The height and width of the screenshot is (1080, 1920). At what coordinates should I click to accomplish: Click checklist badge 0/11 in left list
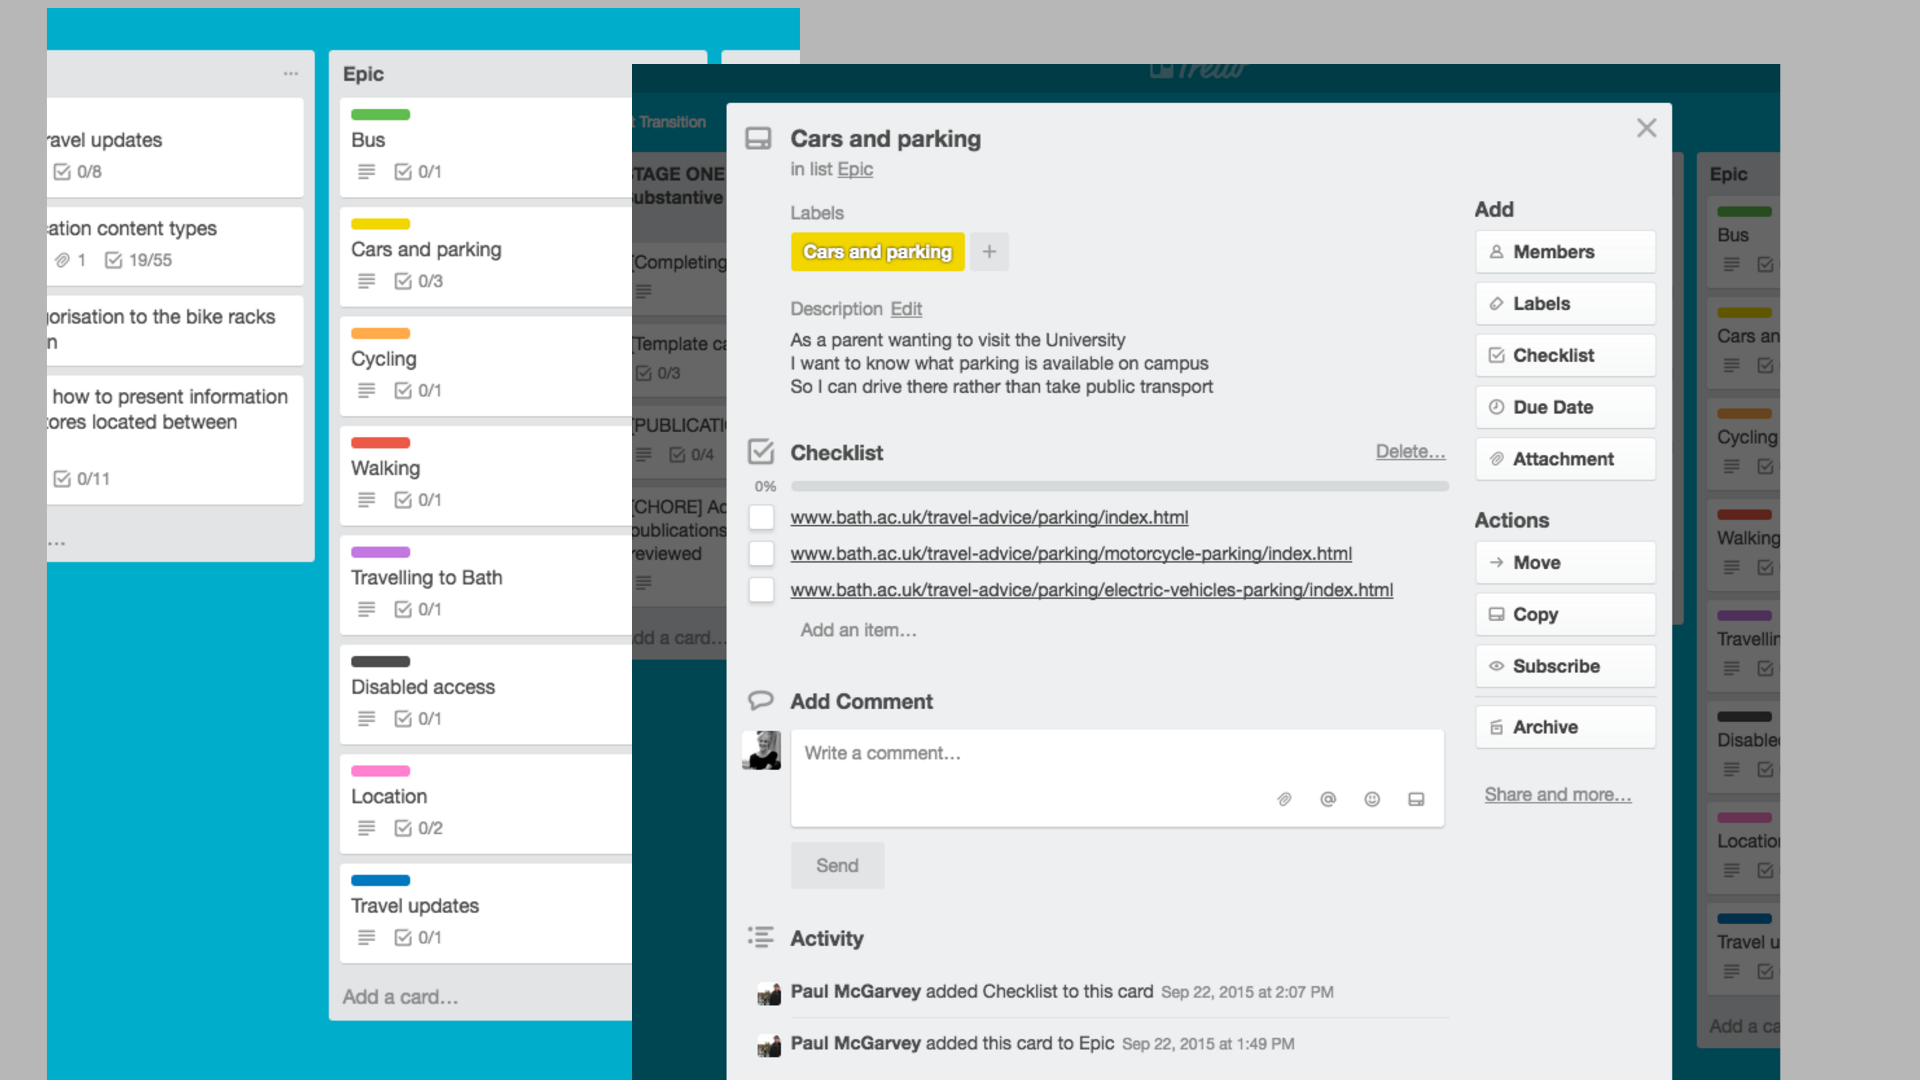[81, 479]
